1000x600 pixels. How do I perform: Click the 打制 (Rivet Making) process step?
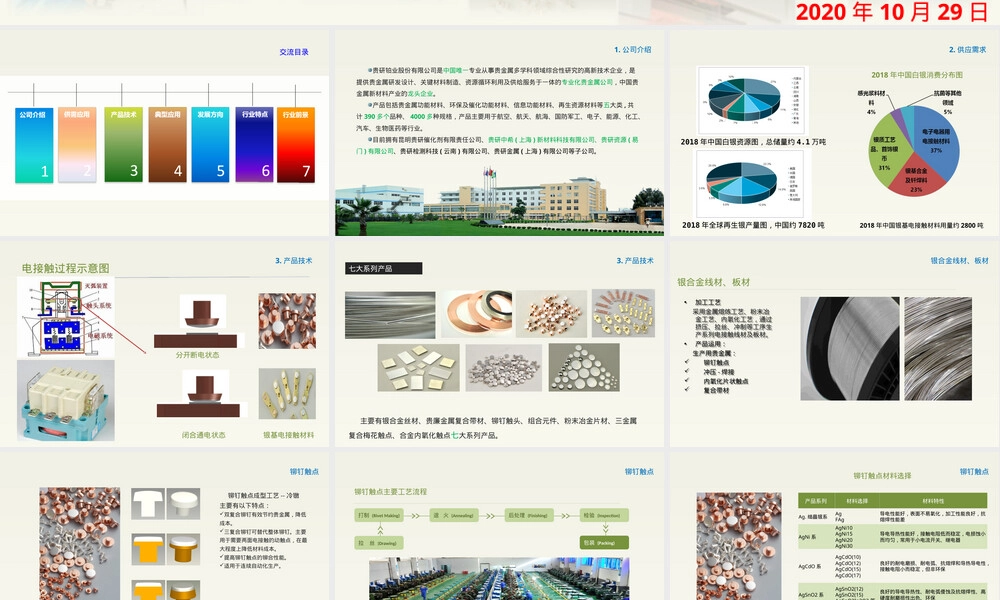[379, 515]
